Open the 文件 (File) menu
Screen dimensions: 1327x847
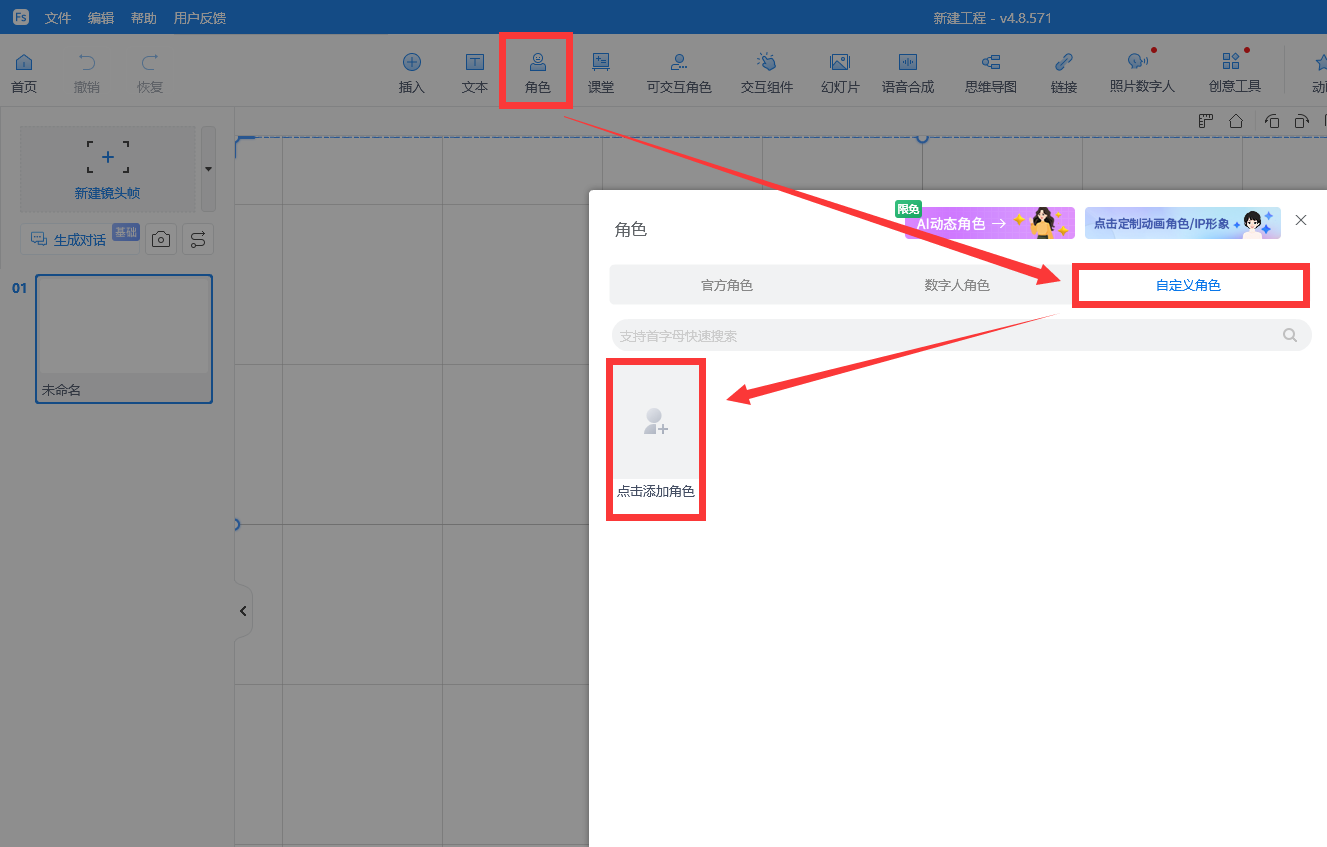coord(58,18)
